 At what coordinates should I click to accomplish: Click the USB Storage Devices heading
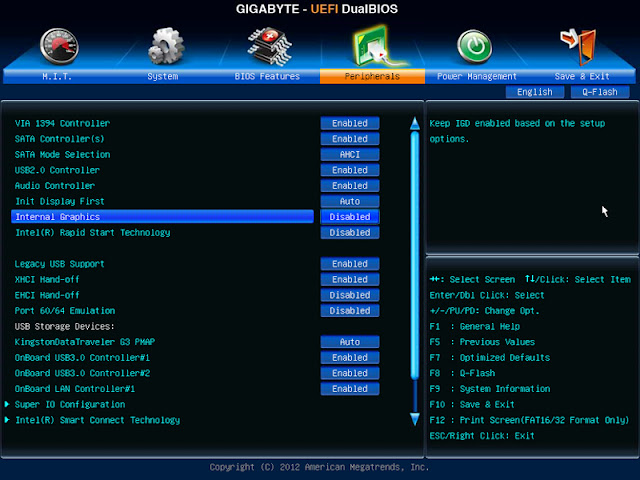pyautogui.click(x=64, y=326)
